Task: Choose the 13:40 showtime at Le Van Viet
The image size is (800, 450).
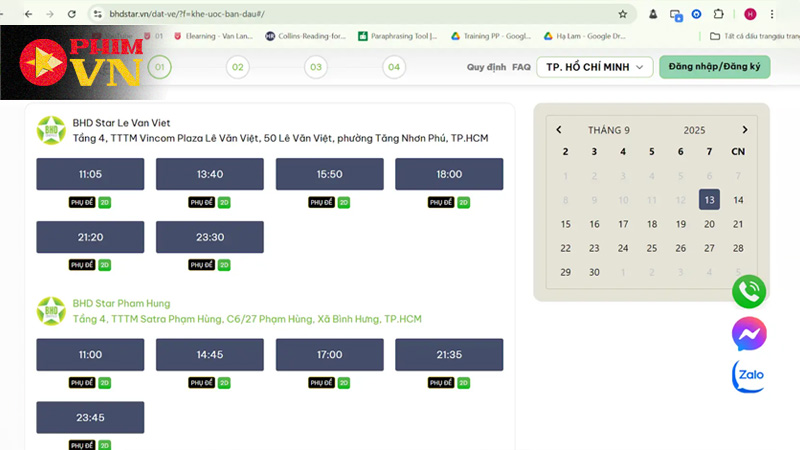Action: (210, 174)
